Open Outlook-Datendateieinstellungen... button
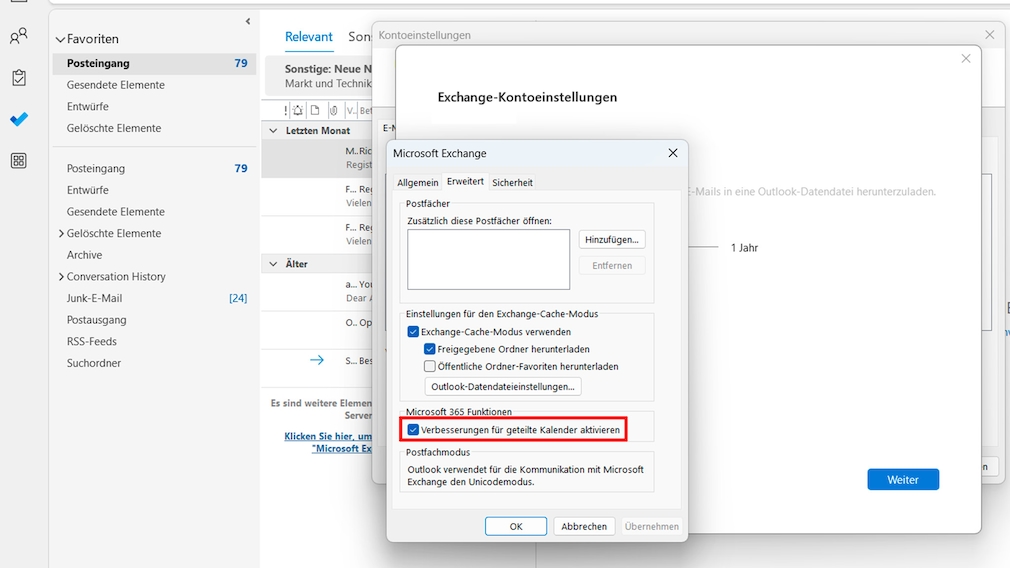This screenshot has height=568, width=1010. point(502,386)
